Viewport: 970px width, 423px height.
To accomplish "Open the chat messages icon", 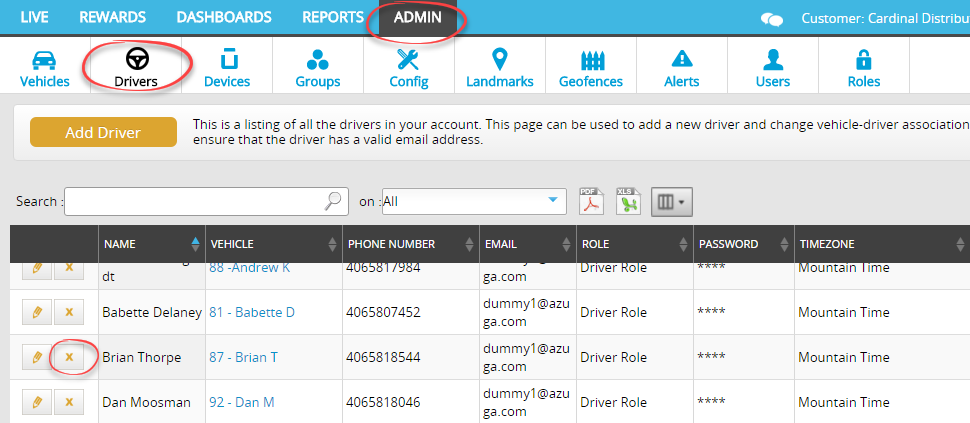I will pyautogui.click(x=771, y=19).
